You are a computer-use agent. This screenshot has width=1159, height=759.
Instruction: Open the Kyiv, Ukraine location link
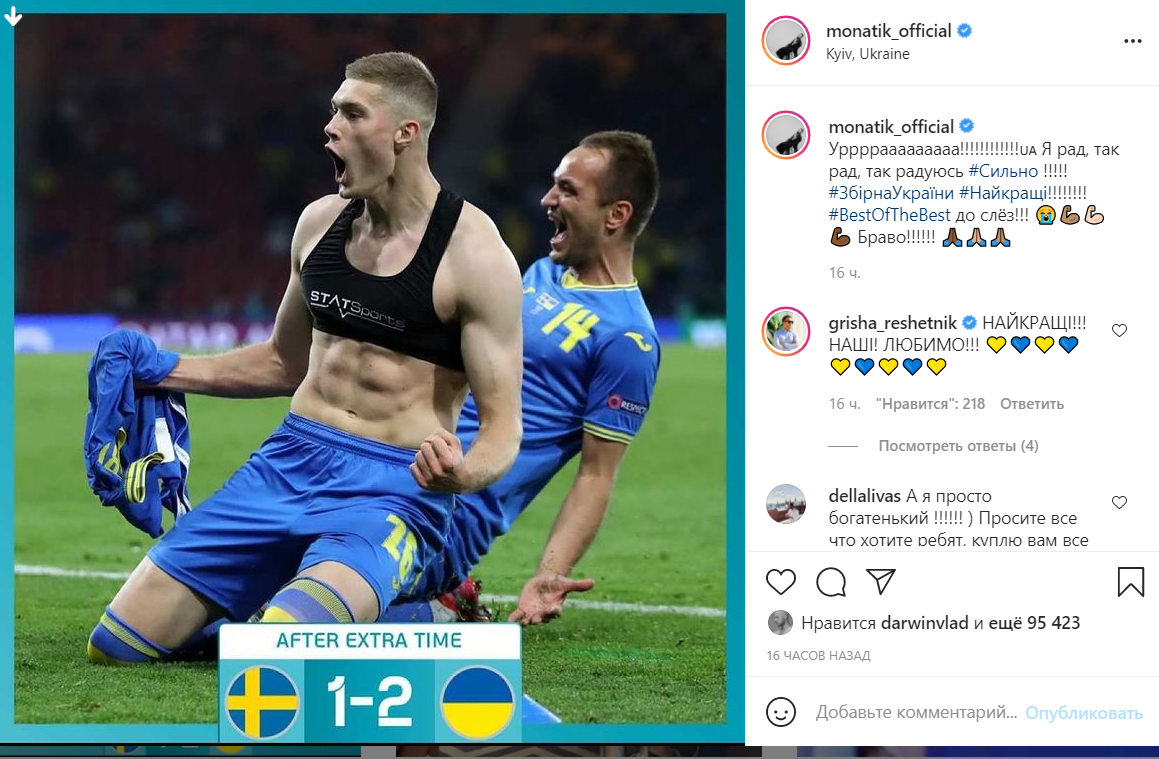click(x=867, y=54)
